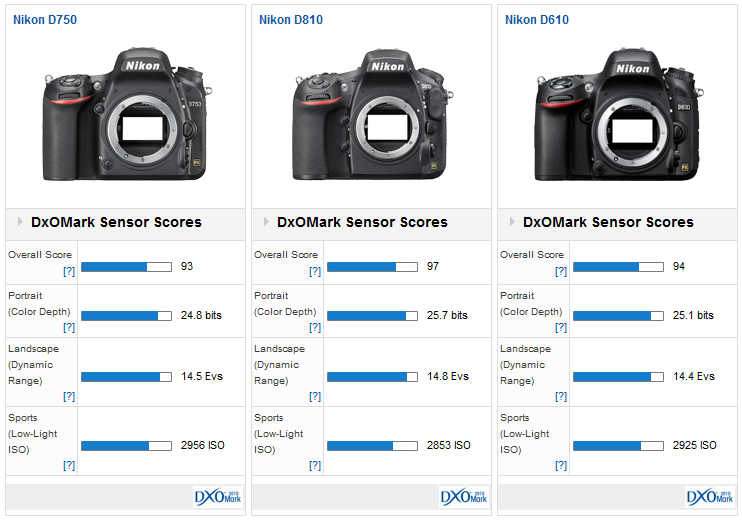The image size is (742, 520).
Task: Open the Nikon D810 title link
Action: pyautogui.click(x=291, y=19)
